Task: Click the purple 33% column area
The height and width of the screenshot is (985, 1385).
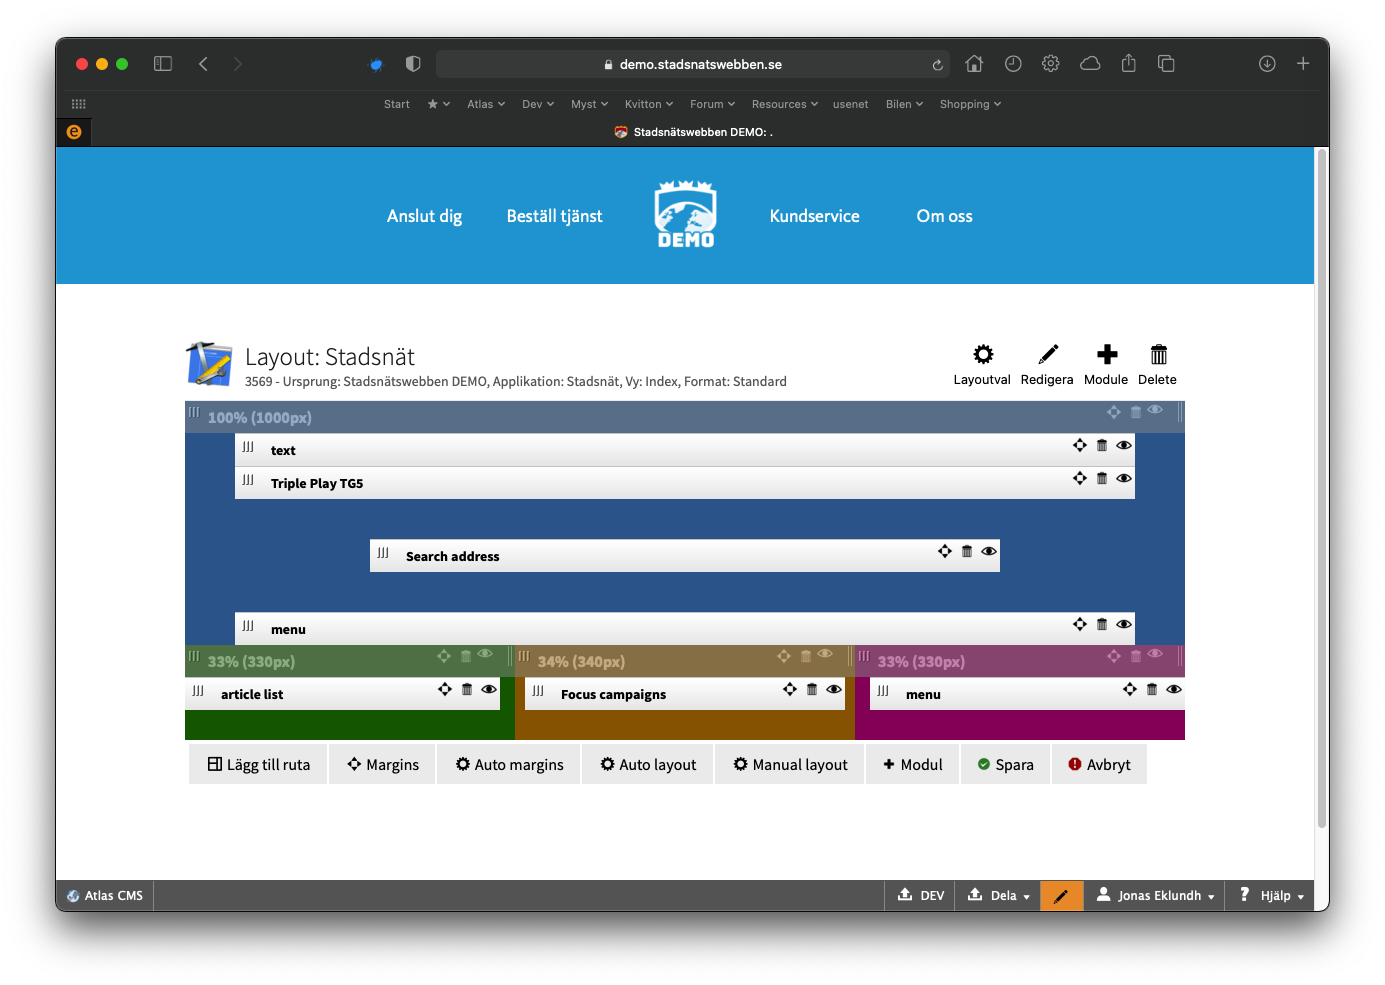Action: pos(1020,725)
